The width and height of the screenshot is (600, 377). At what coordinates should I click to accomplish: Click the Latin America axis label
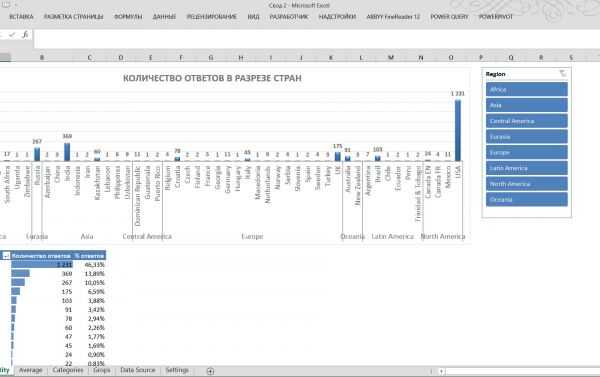coord(393,237)
